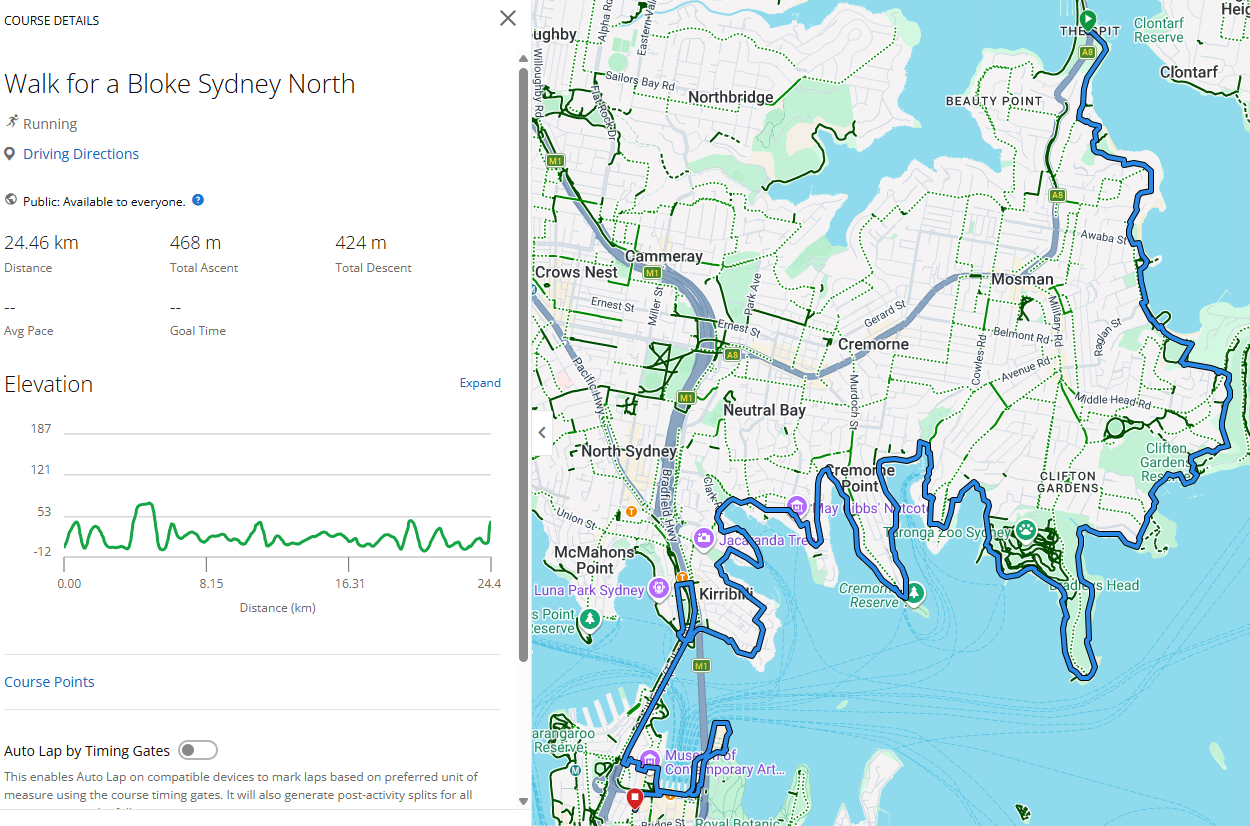Select the Jacaranda Tree camera pin
The height and width of the screenshot is (826, 1250).
[703, 539]
